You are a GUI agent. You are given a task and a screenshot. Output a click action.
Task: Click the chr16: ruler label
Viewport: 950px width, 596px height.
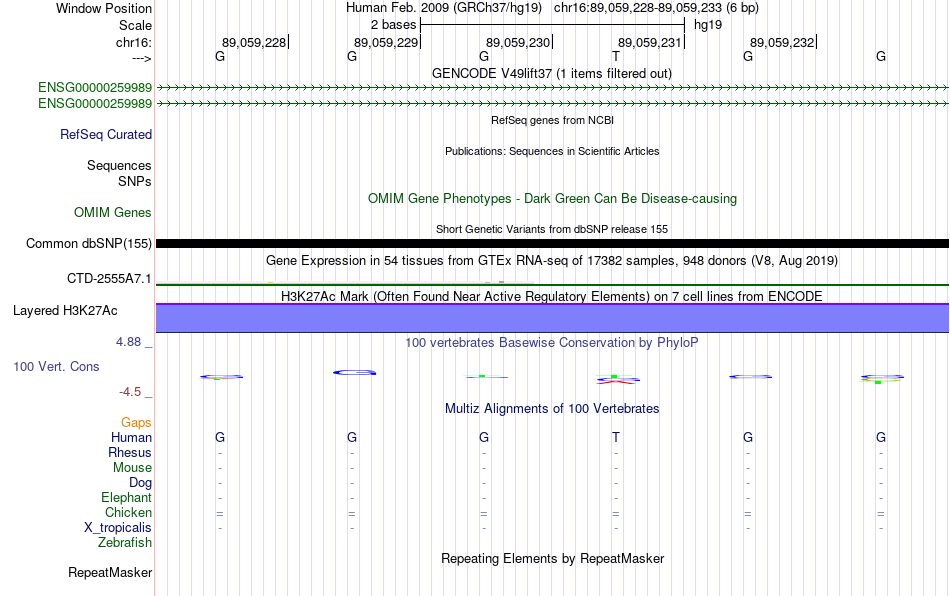[x=133, y=42]
